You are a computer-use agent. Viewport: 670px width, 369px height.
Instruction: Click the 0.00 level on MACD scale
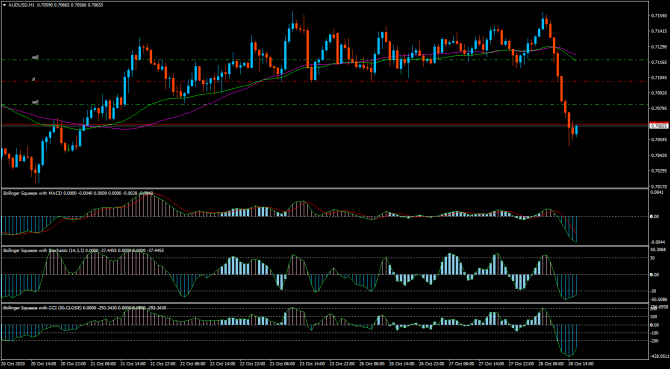tap(654, 217)
